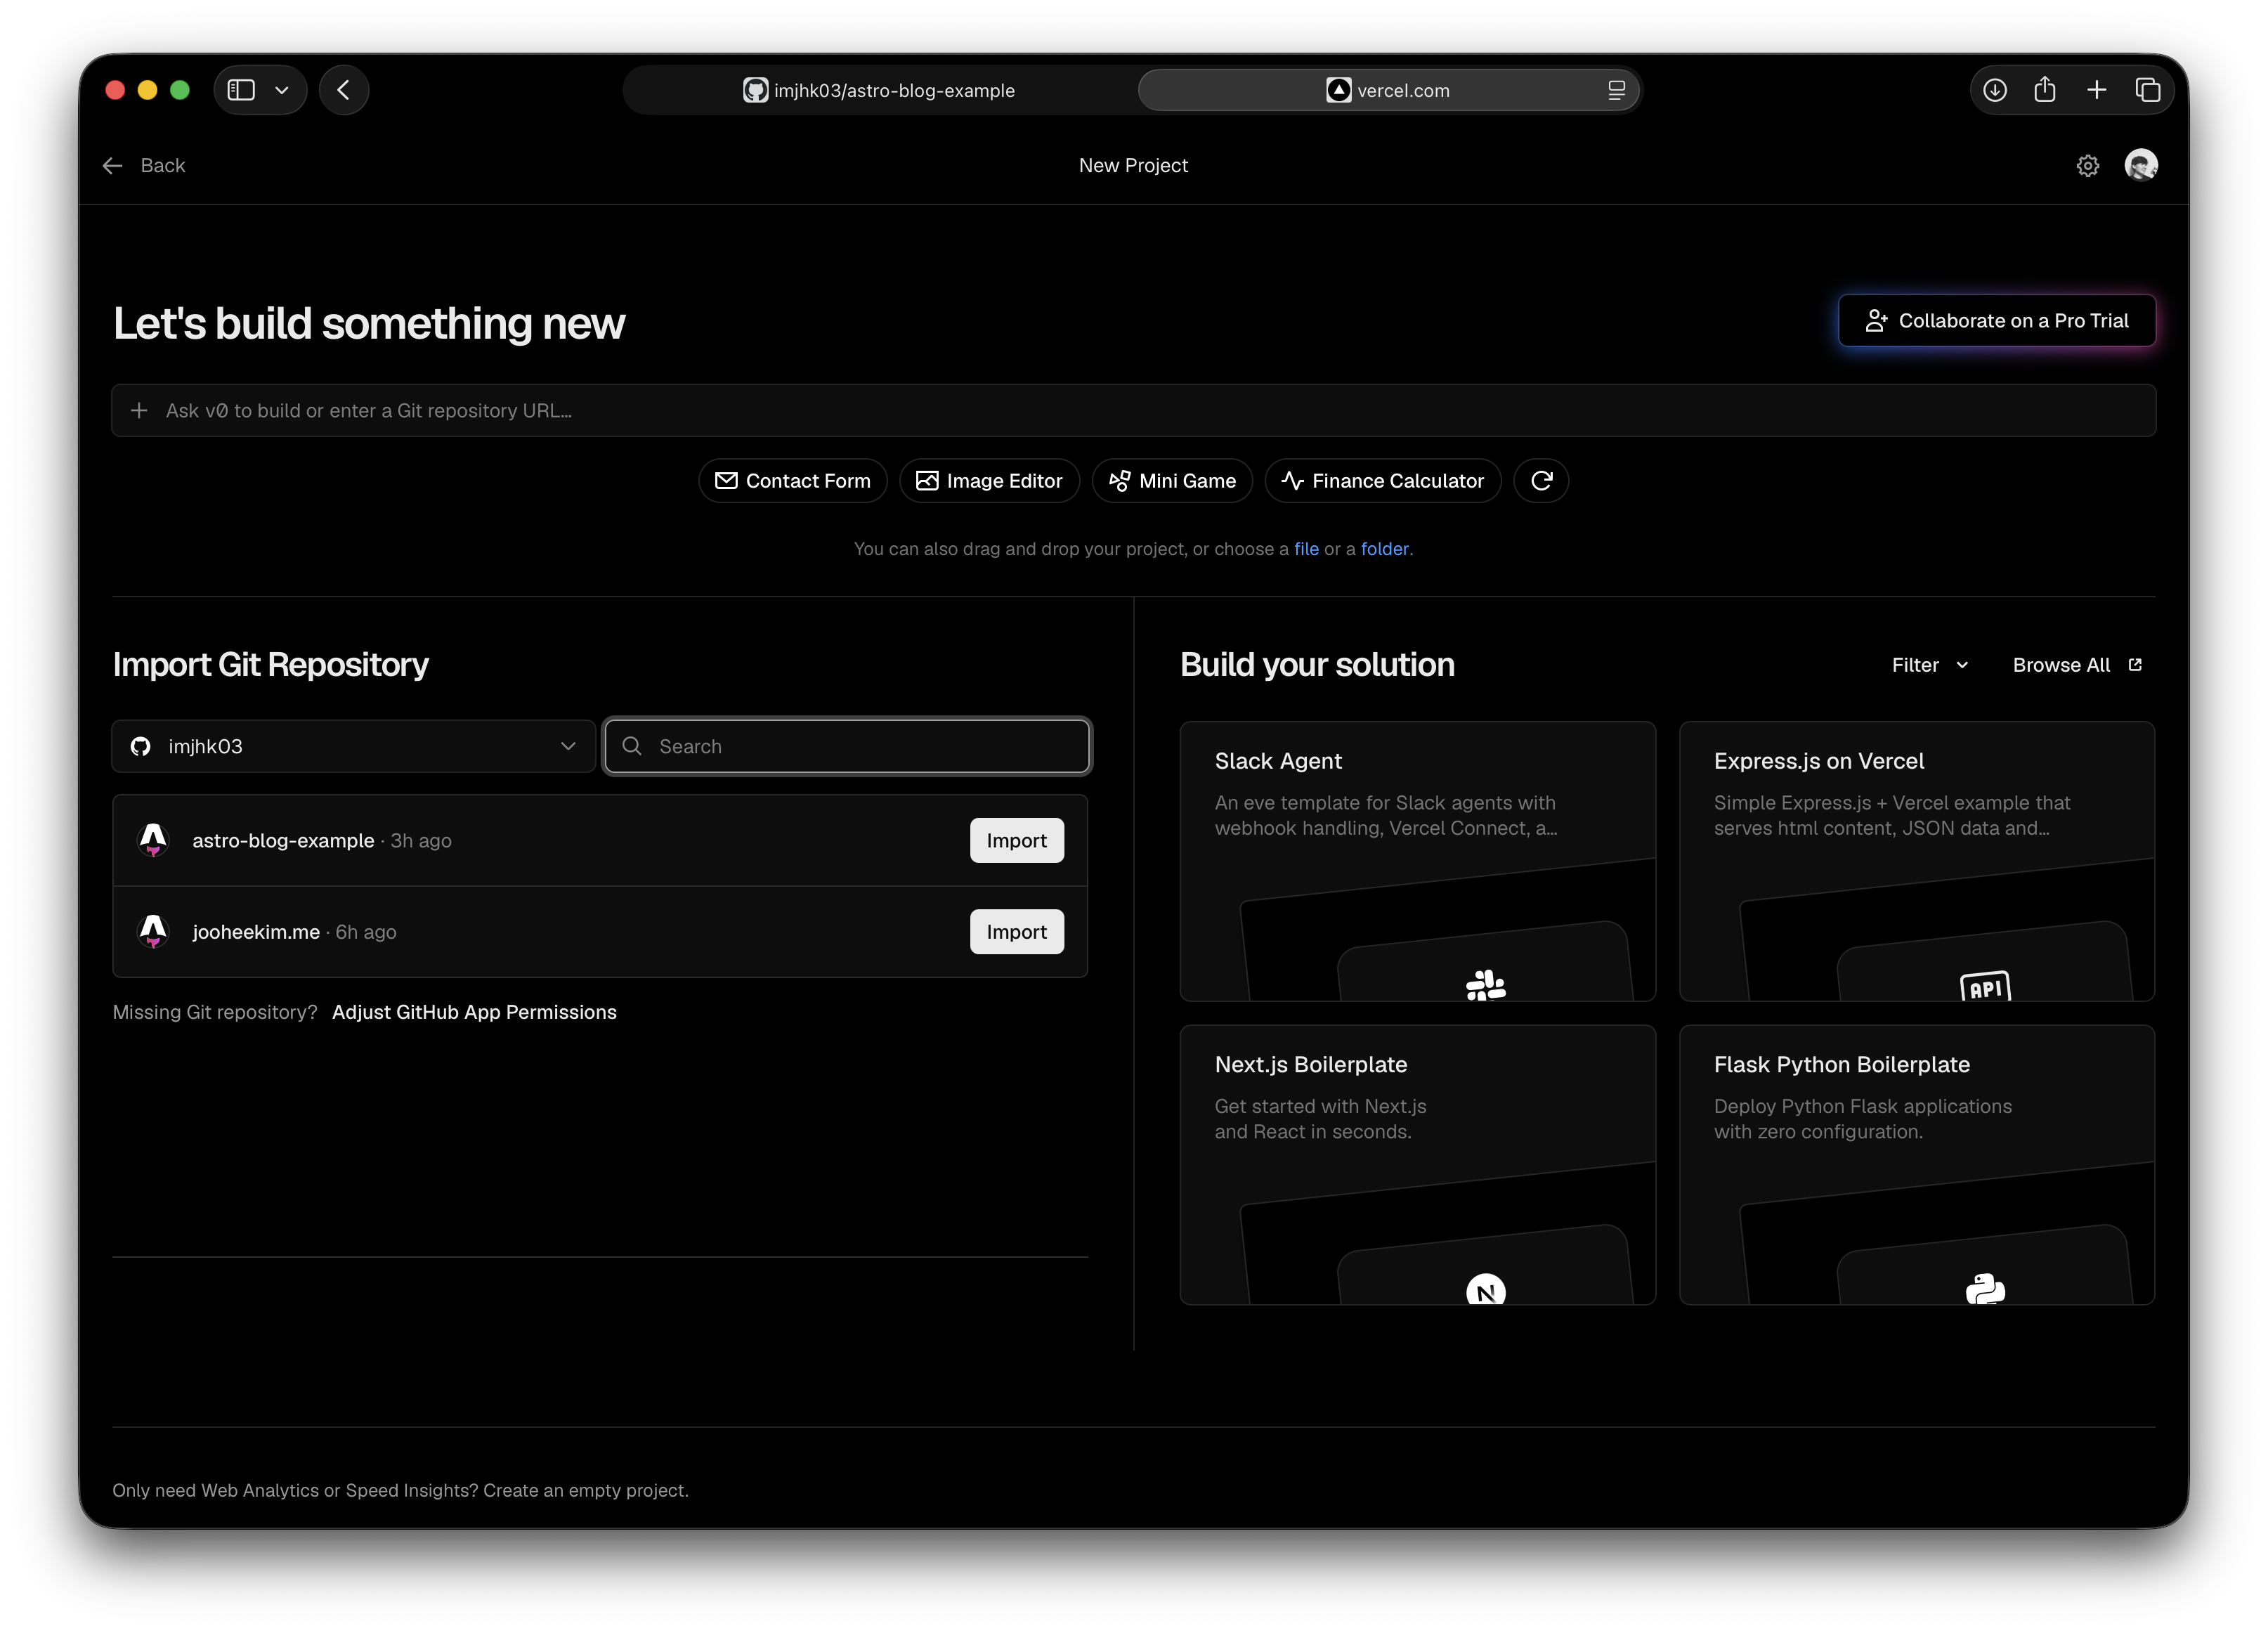Click the plus icon in v0 prompt
Screen dimensions: 2268x1633
tap(139, 410)
